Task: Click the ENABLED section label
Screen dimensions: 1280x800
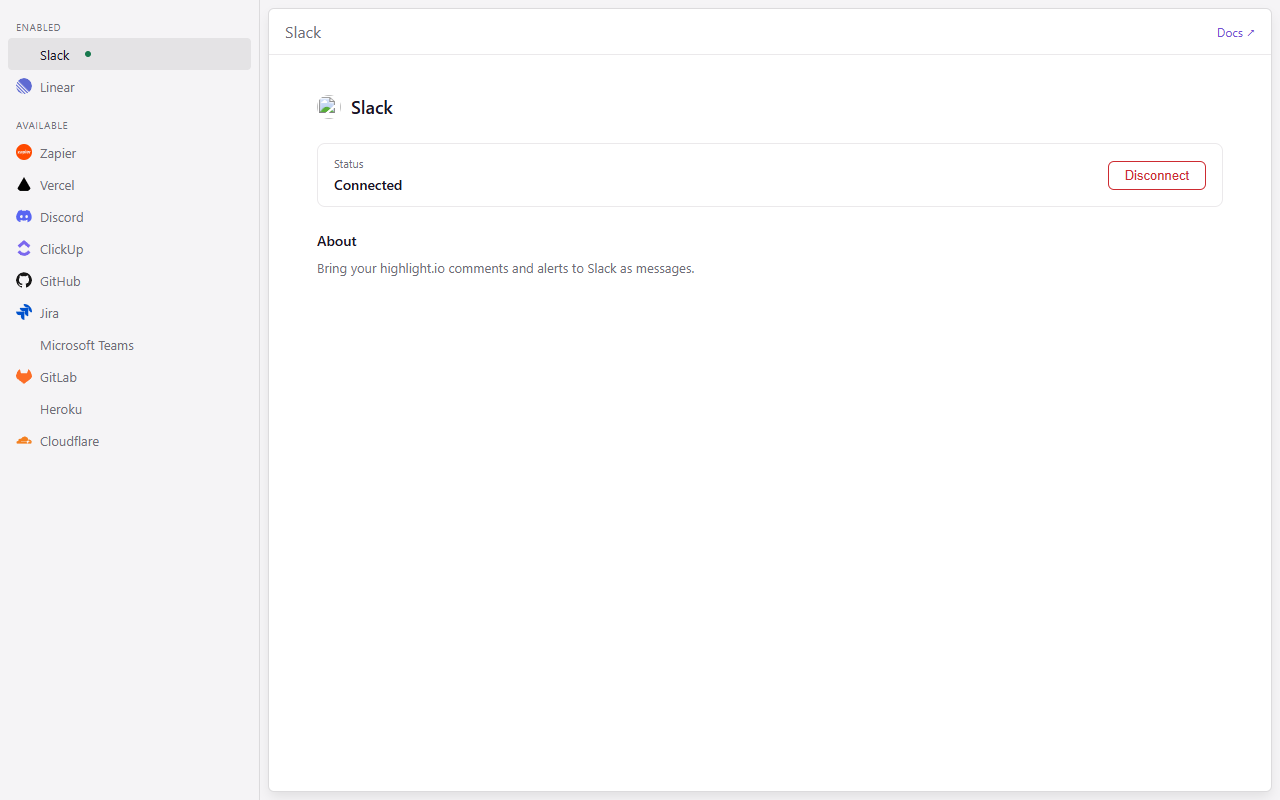Action: [38, 27]
